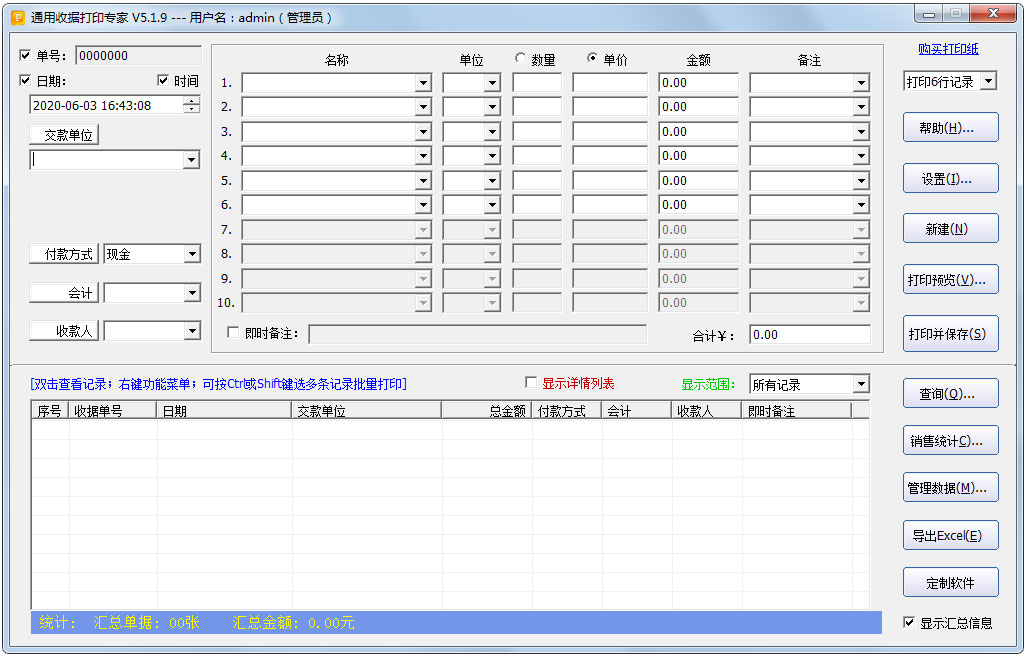
Task: Increase the date time spinner value
Action: pos(191,101)
